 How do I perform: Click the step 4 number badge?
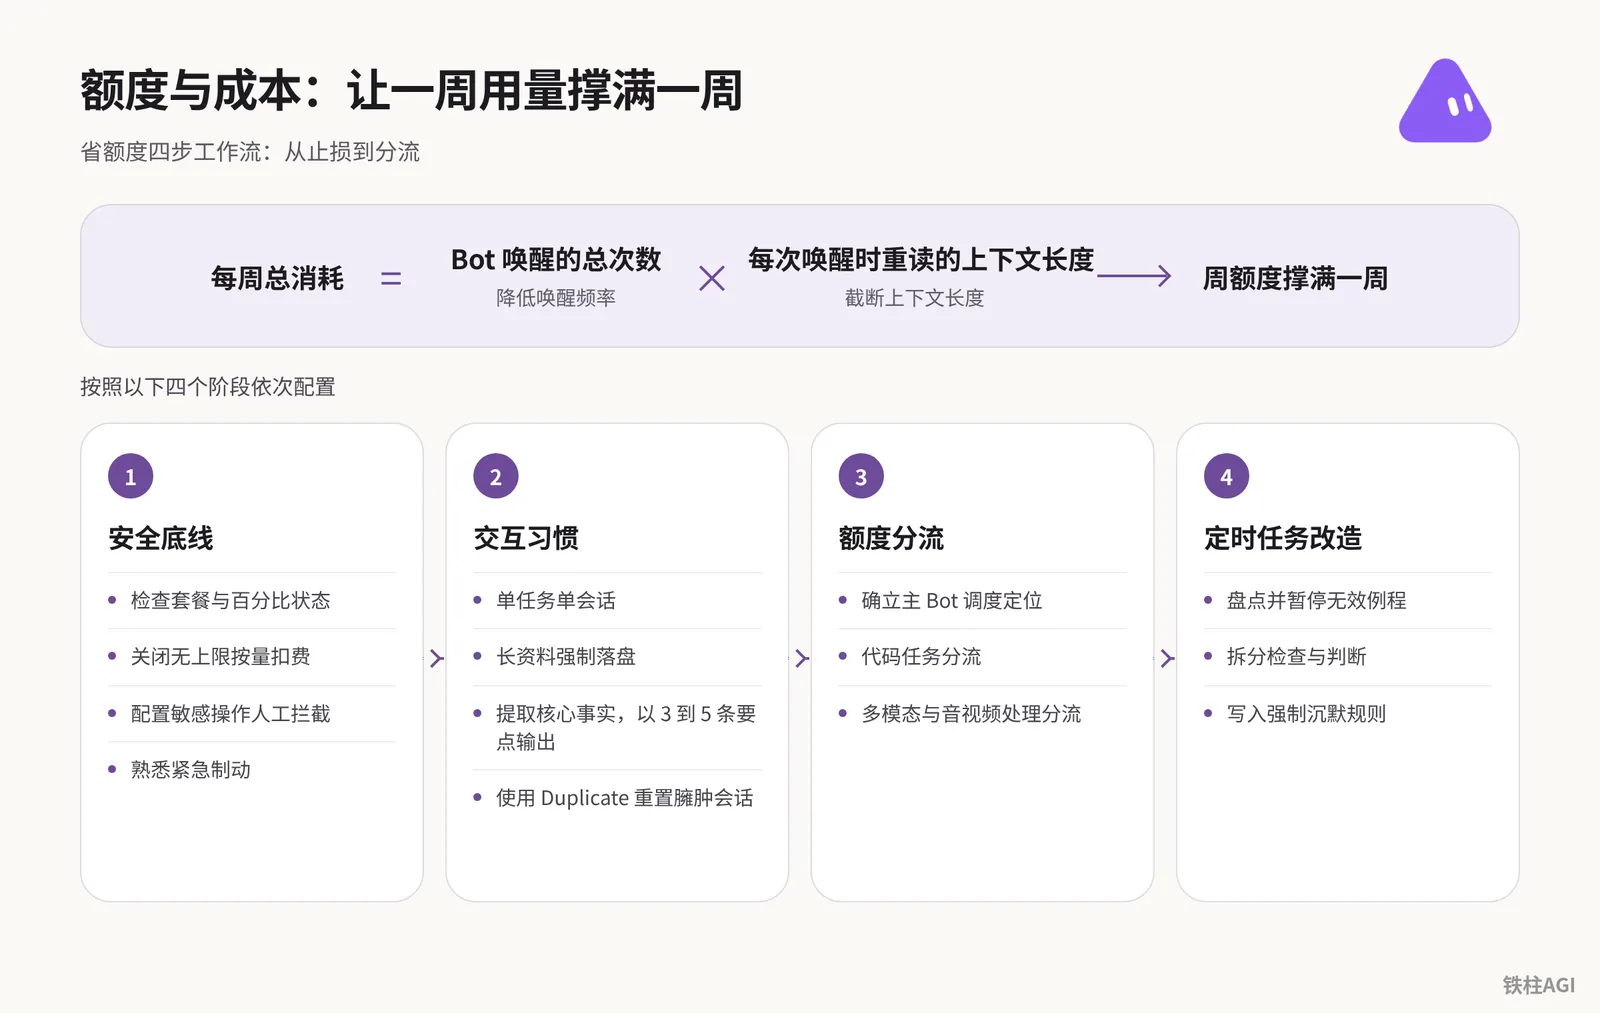tap(1226, 476)
